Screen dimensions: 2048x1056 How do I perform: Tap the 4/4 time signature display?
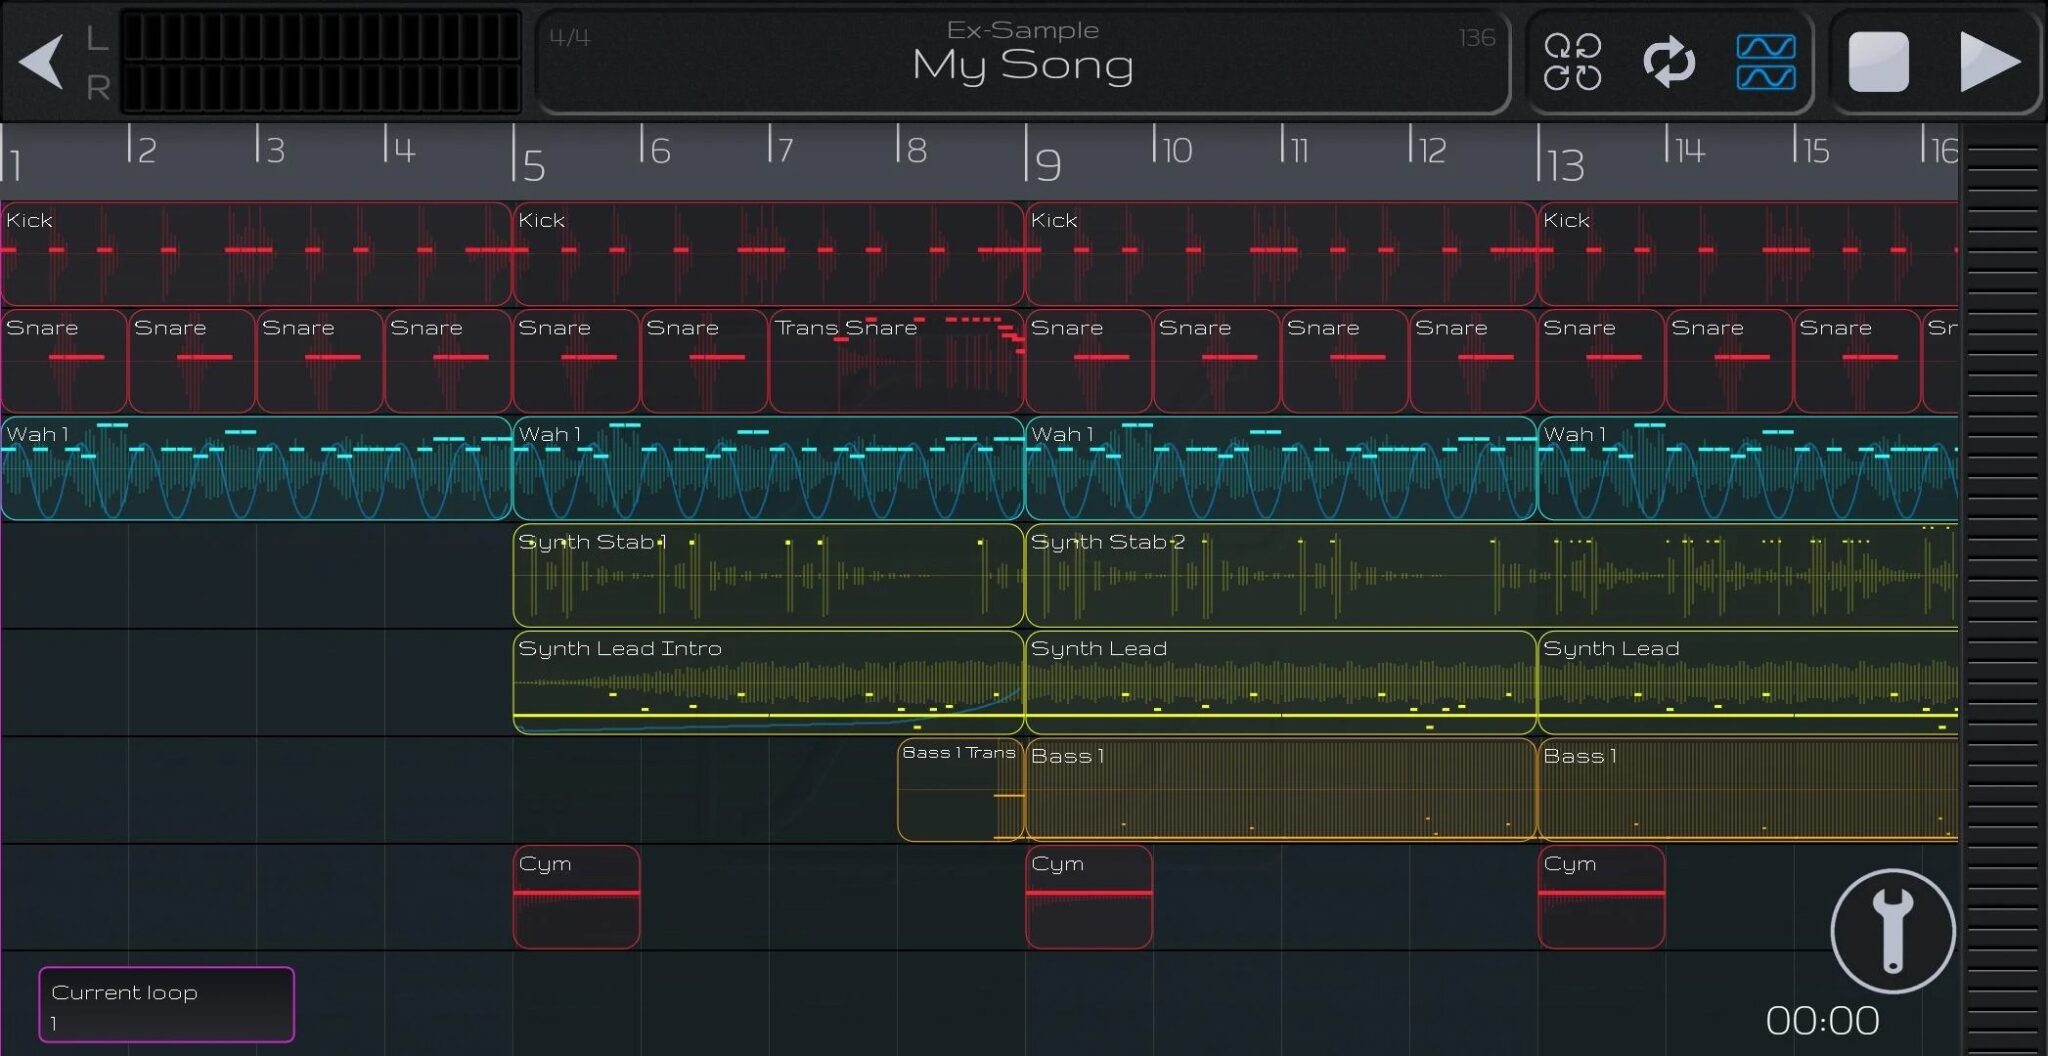(x=570, y=38)
